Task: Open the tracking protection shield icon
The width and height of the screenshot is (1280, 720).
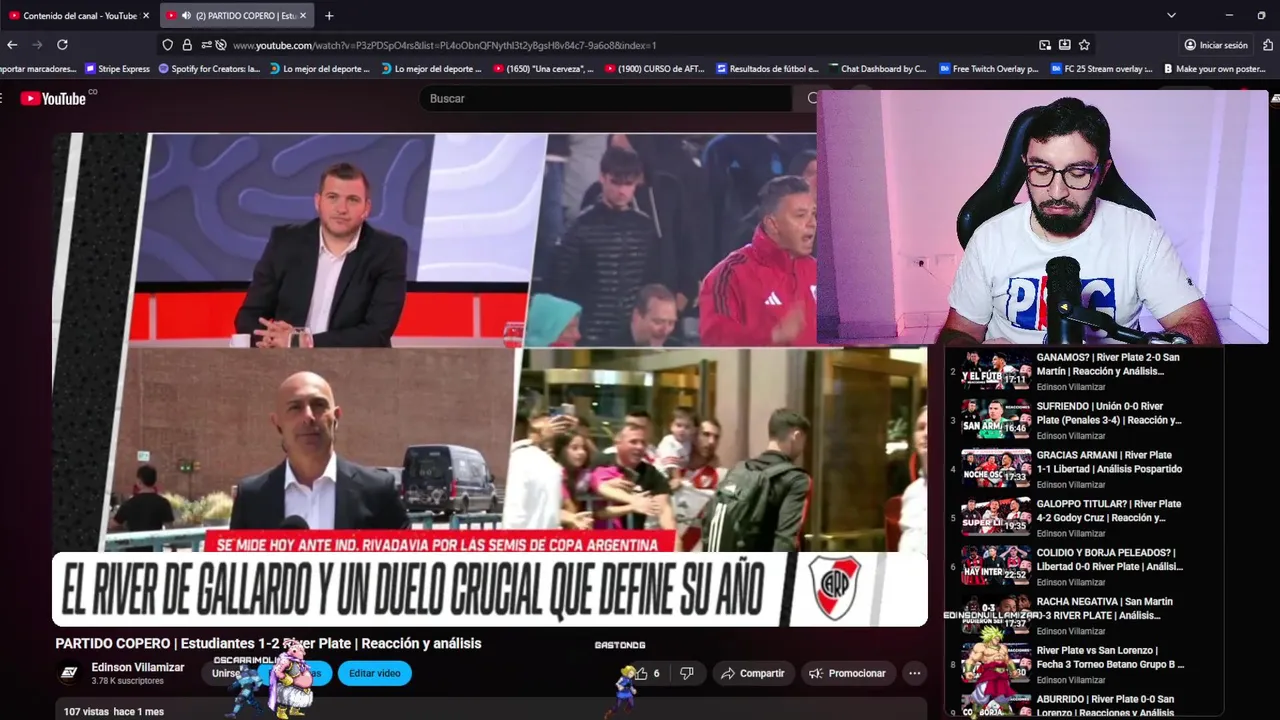Action: [168, 45]
